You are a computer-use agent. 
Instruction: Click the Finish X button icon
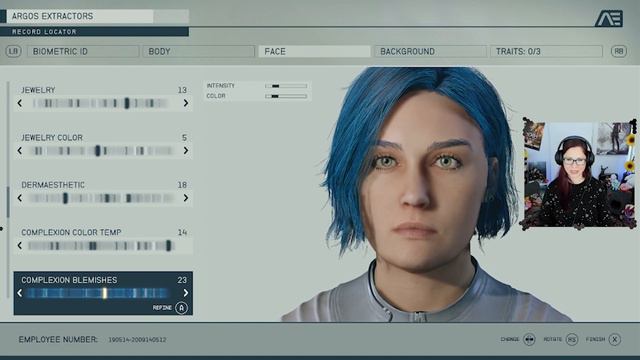615,339
